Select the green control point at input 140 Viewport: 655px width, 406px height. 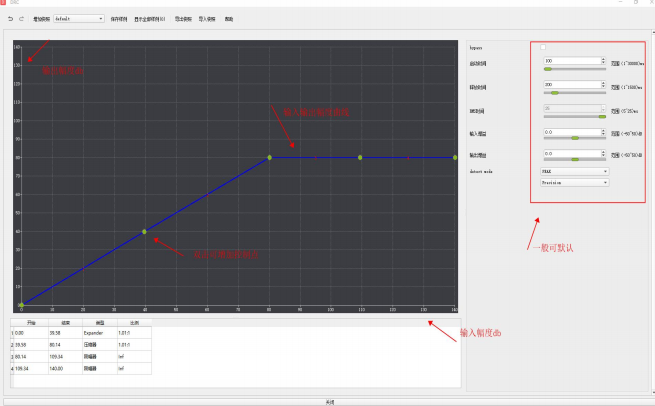[x=455, y=157]
